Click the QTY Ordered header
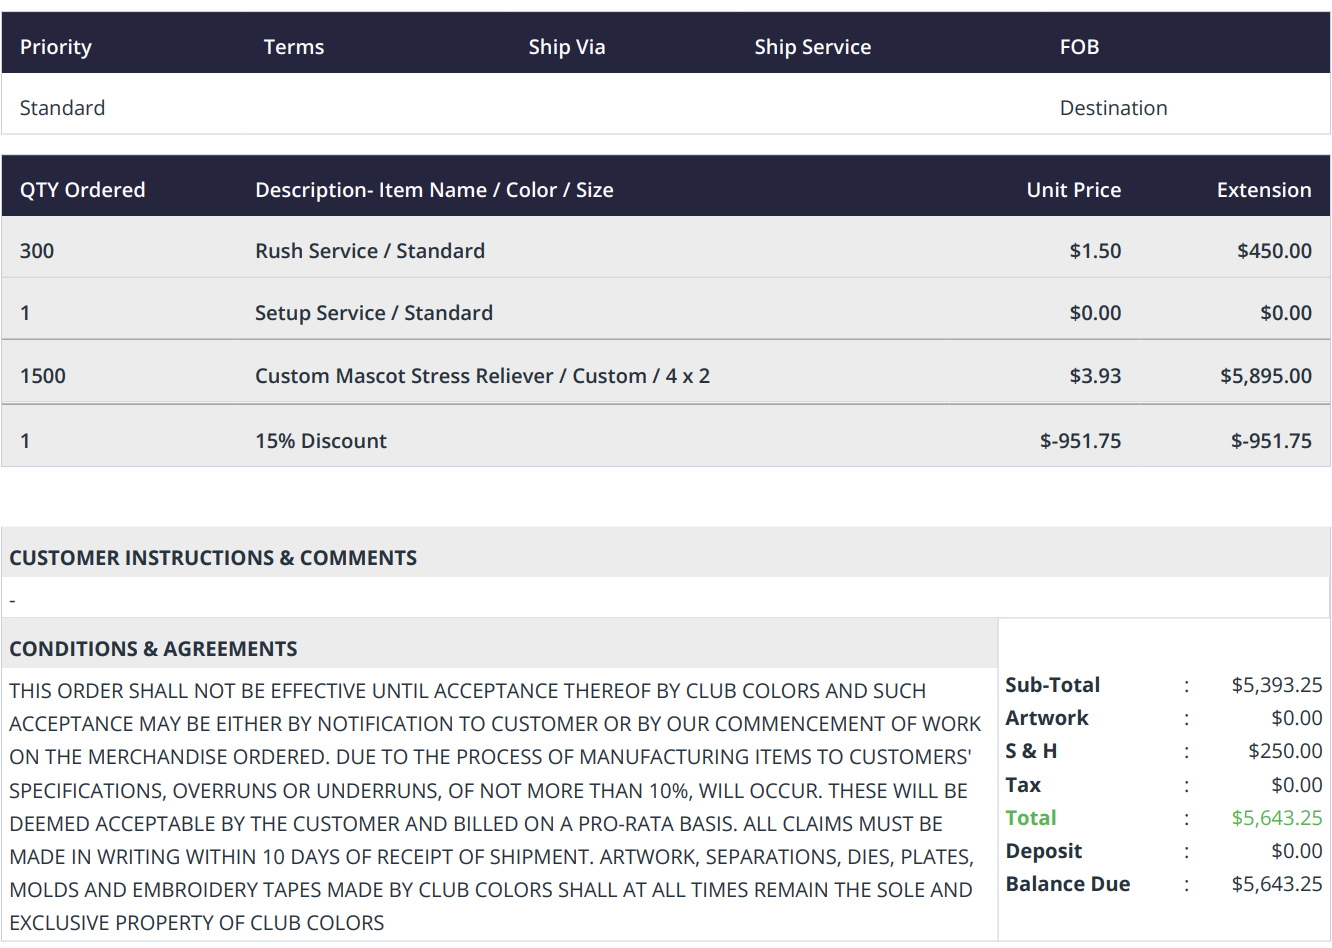 83,190
